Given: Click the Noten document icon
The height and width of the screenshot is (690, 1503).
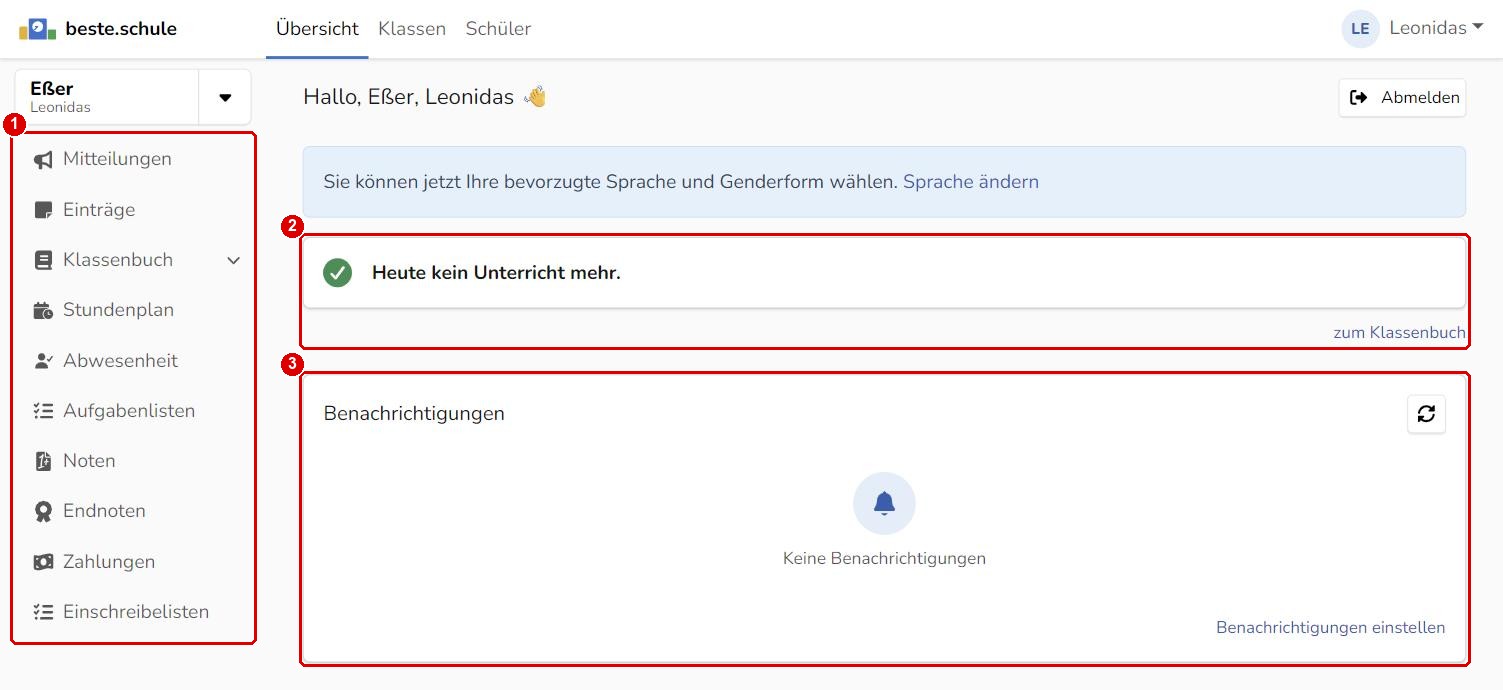Looking at the screenshot, I should 43,461.
